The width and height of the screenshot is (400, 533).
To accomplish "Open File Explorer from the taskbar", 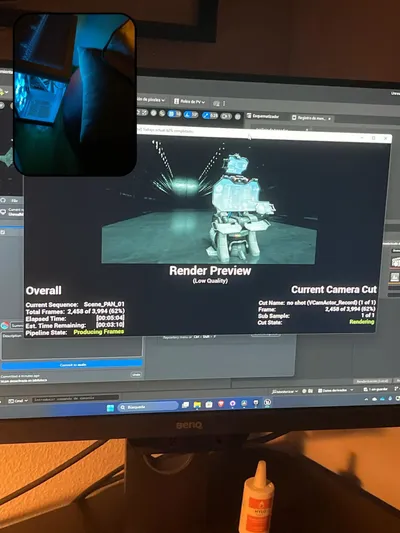I will coord(197,405).
